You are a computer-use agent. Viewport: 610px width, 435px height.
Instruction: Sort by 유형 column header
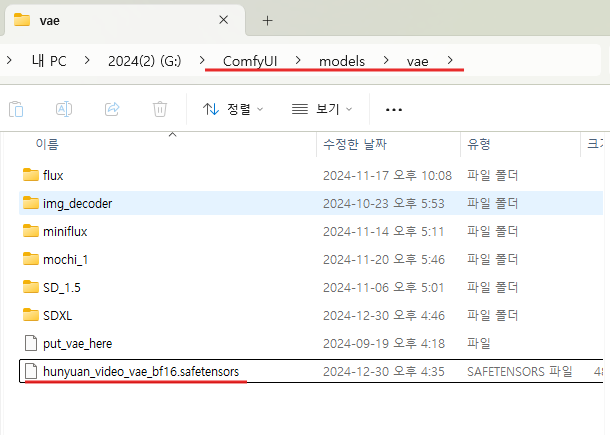tap(479, 144)
